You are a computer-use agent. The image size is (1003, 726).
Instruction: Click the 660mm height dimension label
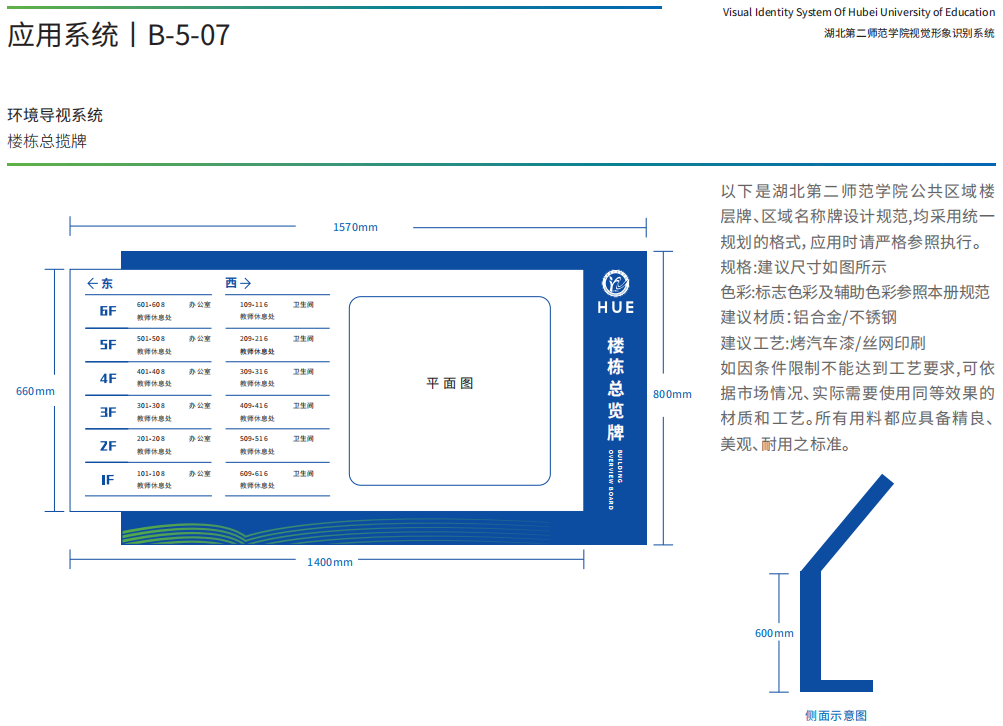[35, 390]
